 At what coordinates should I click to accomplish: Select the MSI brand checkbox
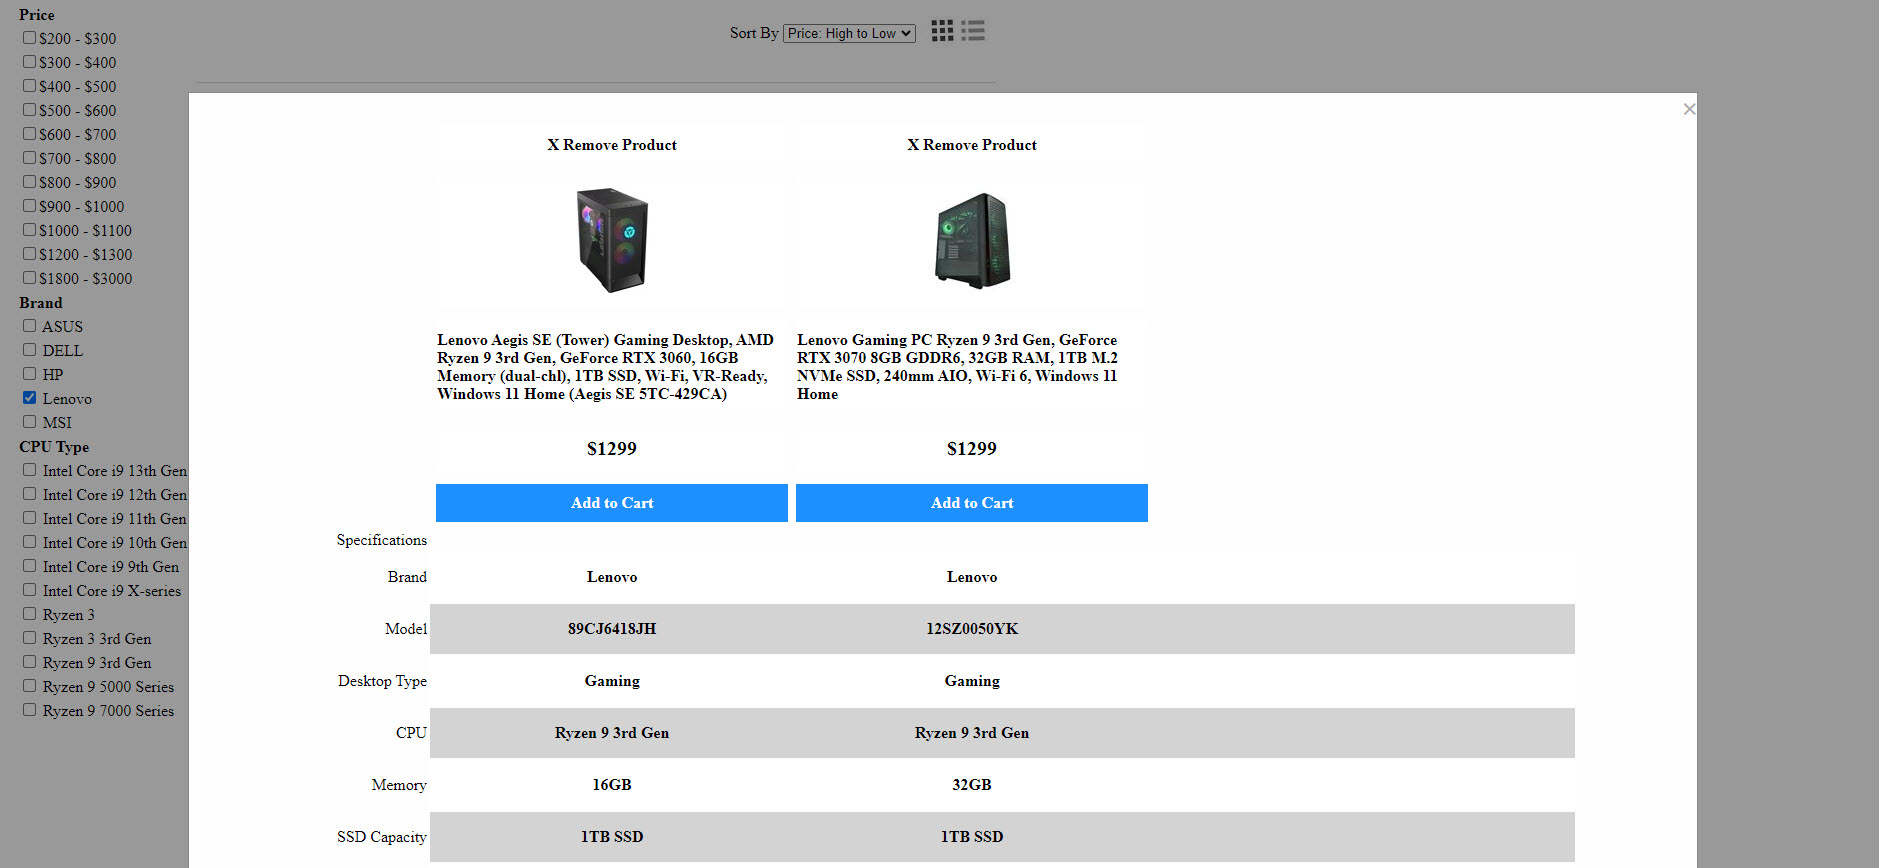point(30,422)
